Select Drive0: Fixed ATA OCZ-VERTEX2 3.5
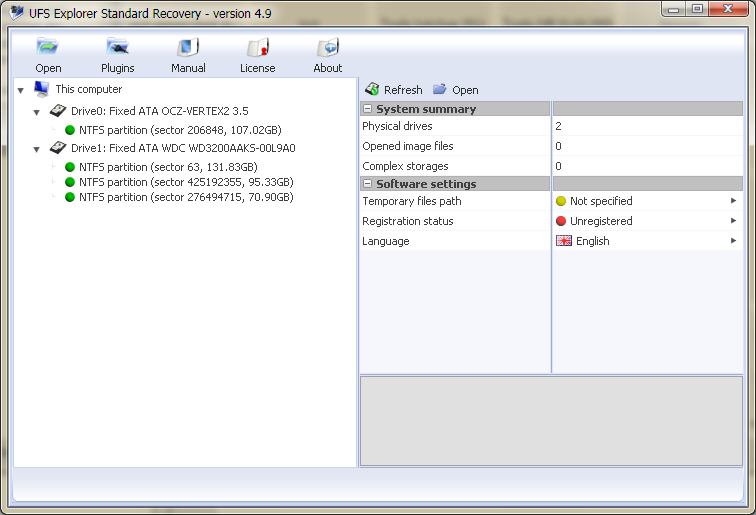The width and height of the screenshot is (756, 515). (160, 111)
